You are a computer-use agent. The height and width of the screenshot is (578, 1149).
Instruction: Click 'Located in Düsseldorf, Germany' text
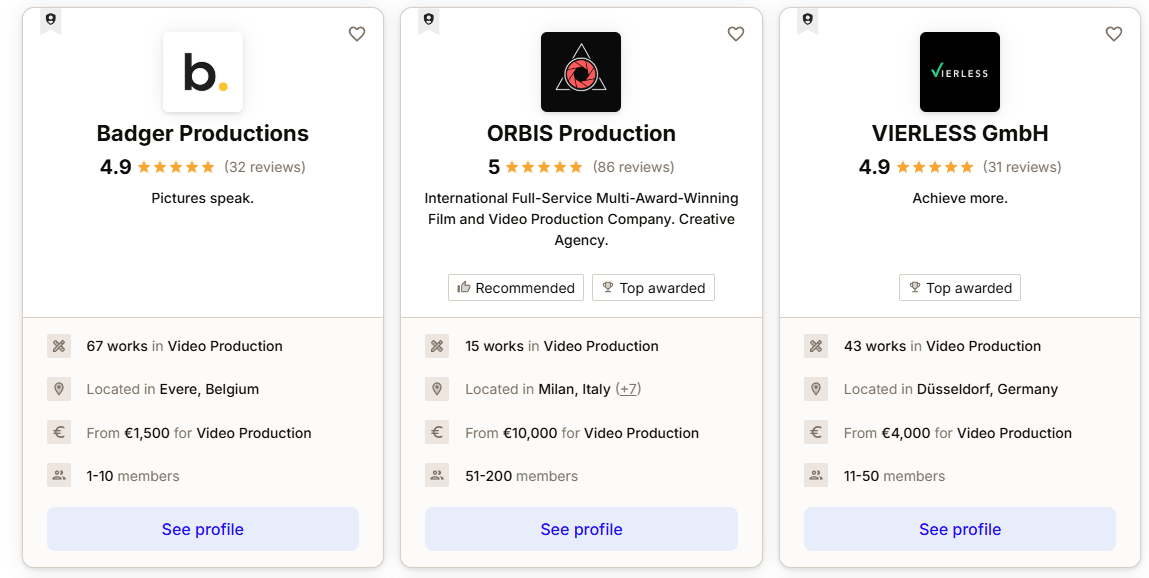pyautogui.click(x=951, y=389)
